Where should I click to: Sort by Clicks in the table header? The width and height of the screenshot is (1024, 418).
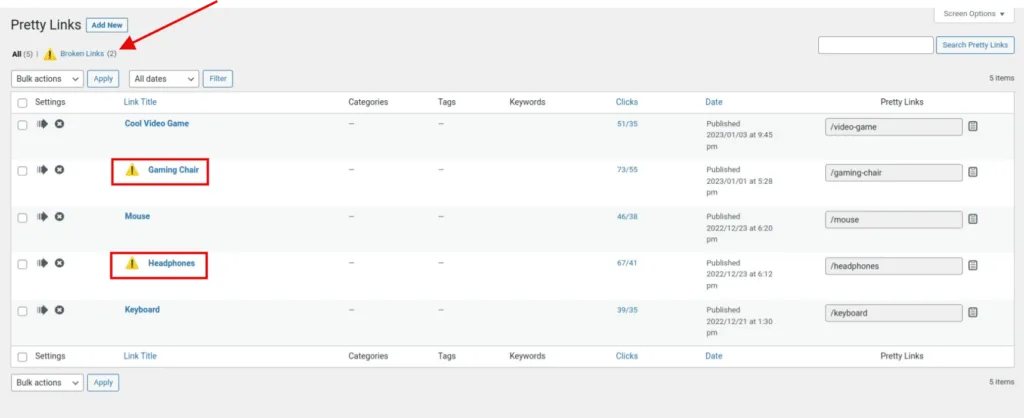pos(626,102)
